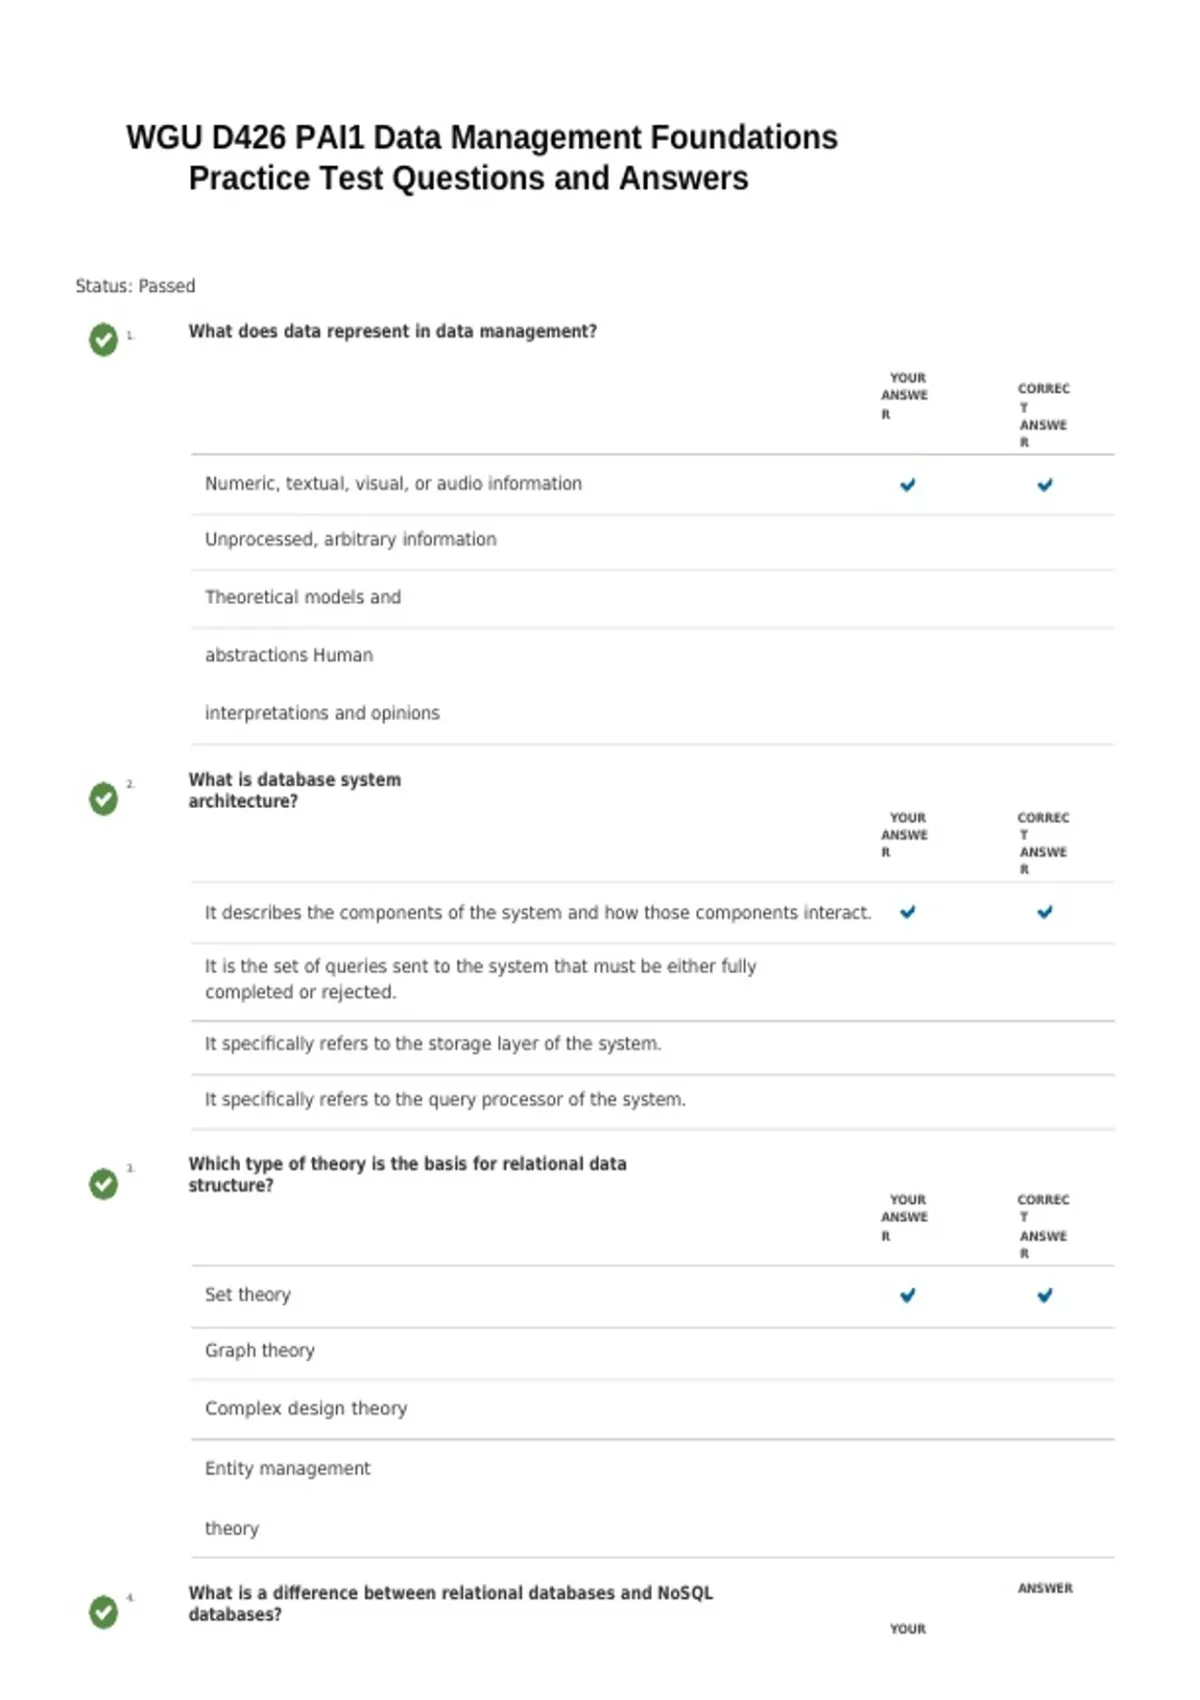Click the green check icon beside question 4
This screenshot has width=1200, height=1700.
(x=103, y=1612)
